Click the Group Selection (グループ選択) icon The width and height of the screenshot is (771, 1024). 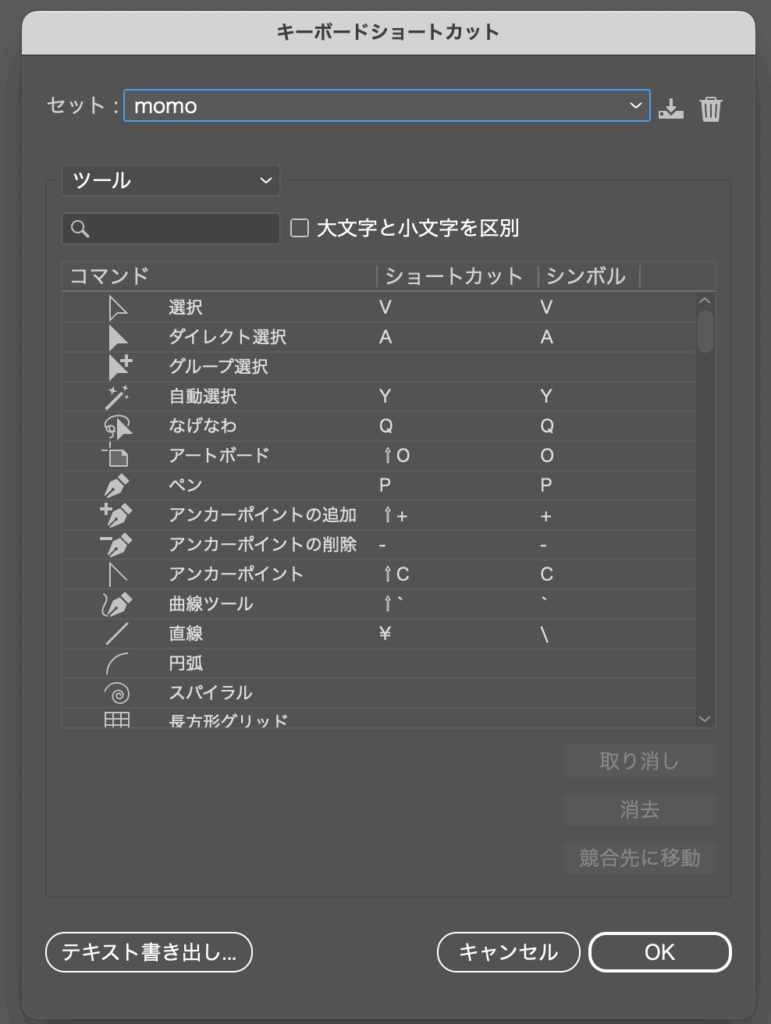point(119,367)
